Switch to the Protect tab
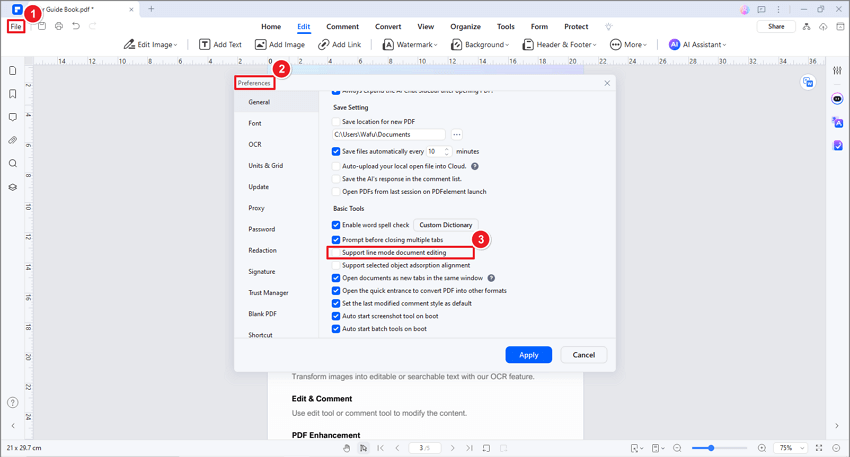 click(x=576, y=27)
